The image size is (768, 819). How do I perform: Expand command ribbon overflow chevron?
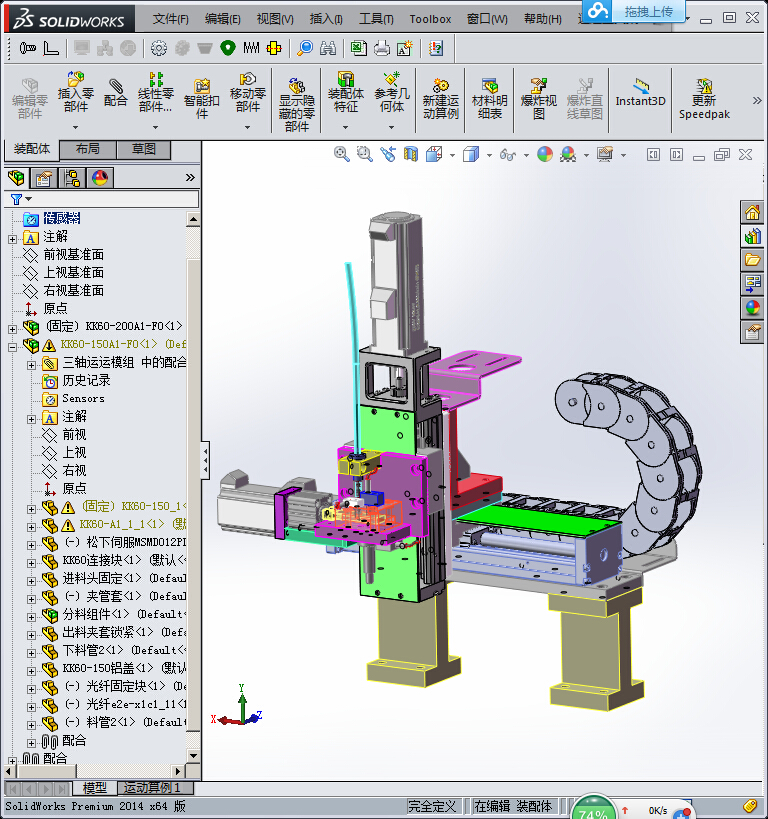[x=757, y=100]
